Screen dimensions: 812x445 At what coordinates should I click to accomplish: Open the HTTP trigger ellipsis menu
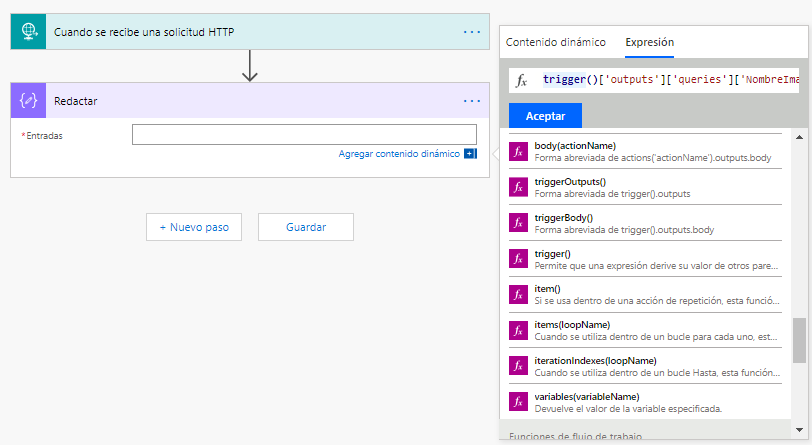tap(472, 32)
